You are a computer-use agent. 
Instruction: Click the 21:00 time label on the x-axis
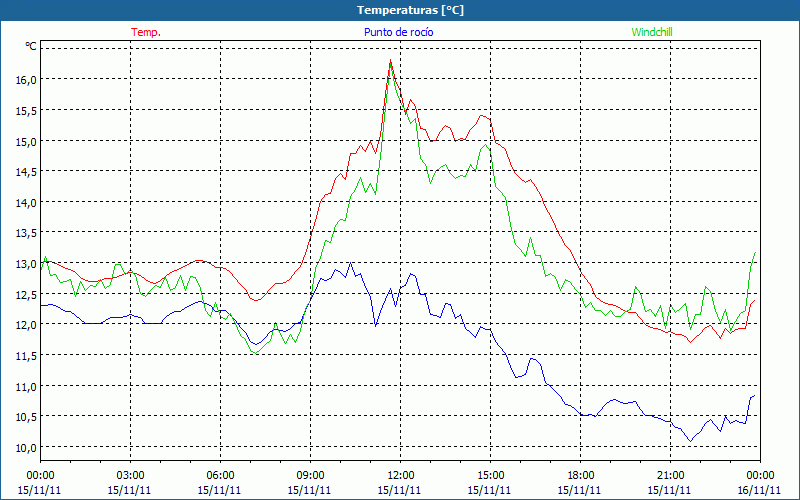(x=670, y=476)
